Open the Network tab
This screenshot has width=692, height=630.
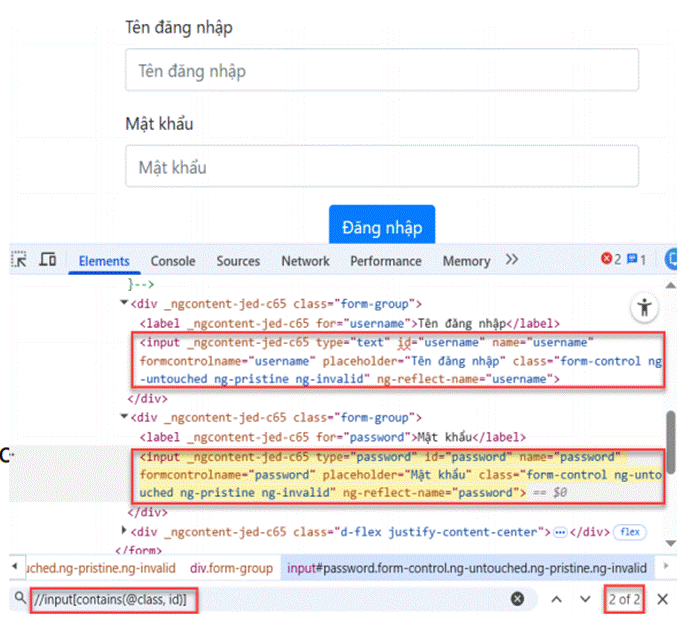(x=305, y=261)
